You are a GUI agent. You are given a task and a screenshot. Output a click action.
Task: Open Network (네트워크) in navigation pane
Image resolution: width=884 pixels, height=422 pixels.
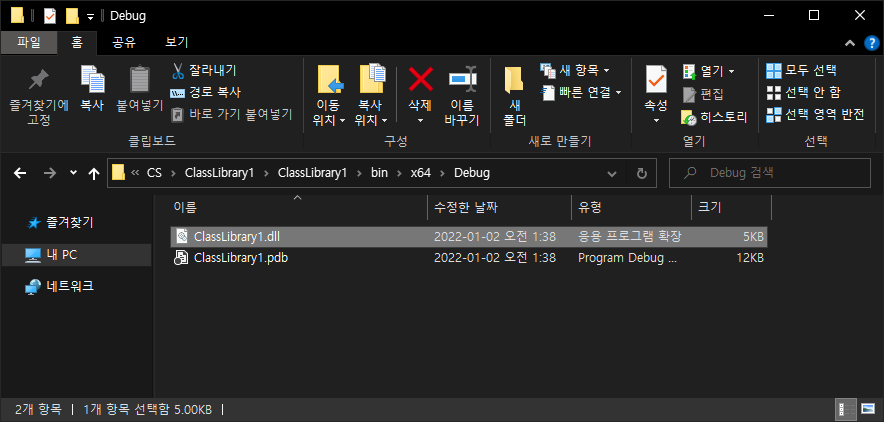click(59, 286)
